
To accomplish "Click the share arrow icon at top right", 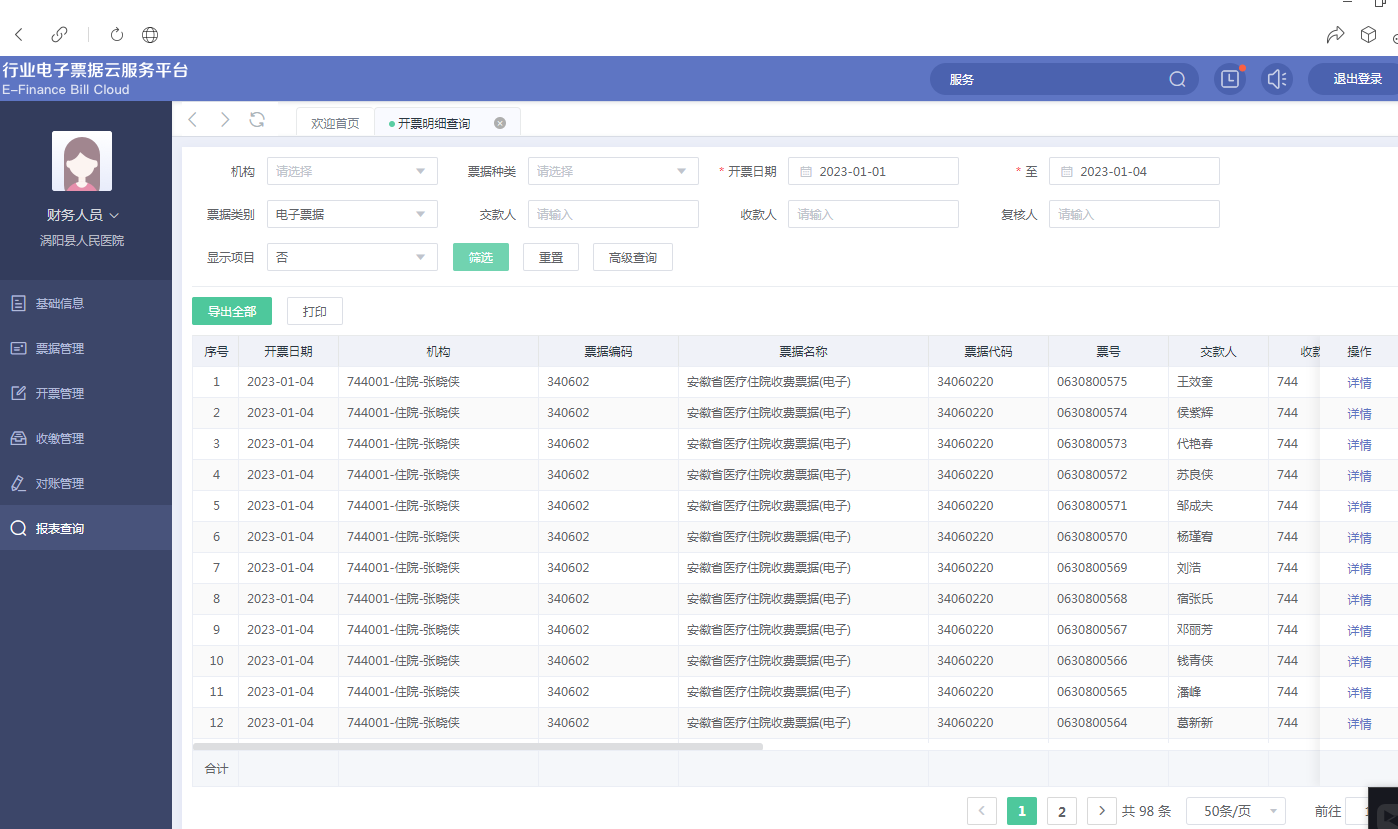I will pos(1334,35).
